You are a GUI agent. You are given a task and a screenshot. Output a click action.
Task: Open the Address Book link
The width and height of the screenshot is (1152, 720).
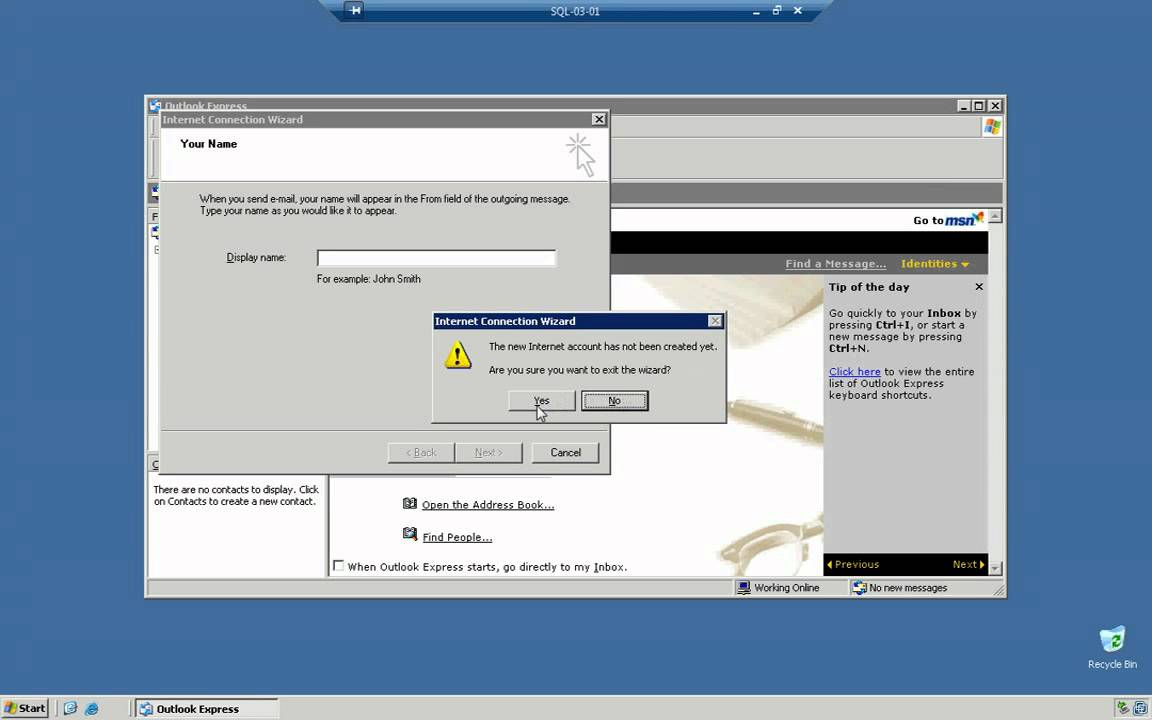point(488,505)
